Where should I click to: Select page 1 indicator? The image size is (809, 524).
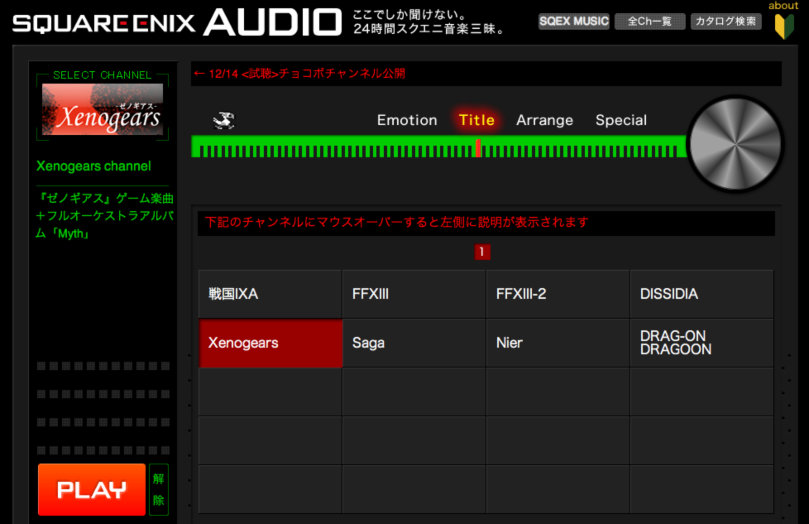coord(482,252)
